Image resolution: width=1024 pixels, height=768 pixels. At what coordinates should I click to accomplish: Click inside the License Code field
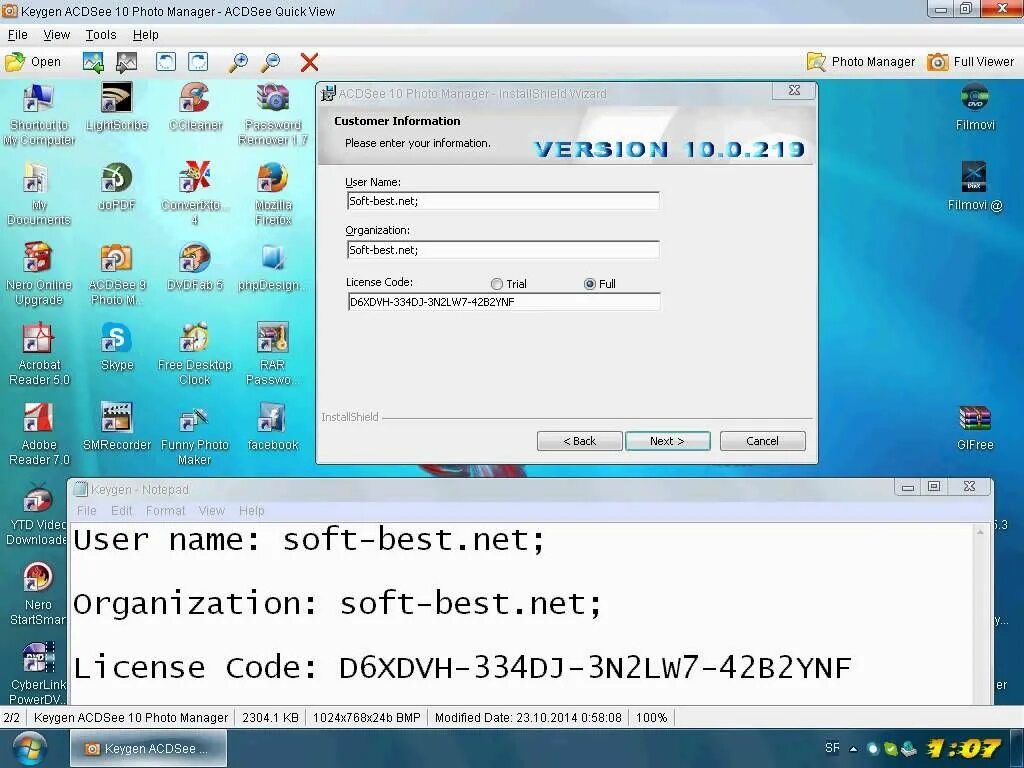pyautogui.click(x=504, y=302)
